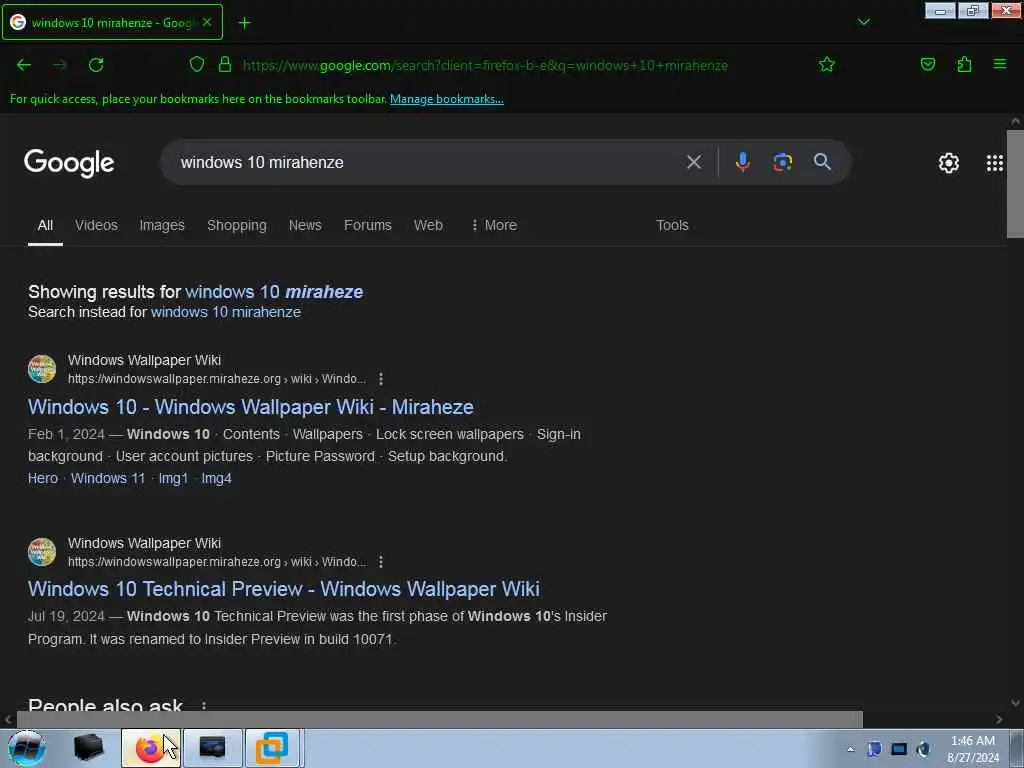Viewport: 1024px width, 768px height.
Task: Expand the More search filters menu
Action: click(494, 225)
